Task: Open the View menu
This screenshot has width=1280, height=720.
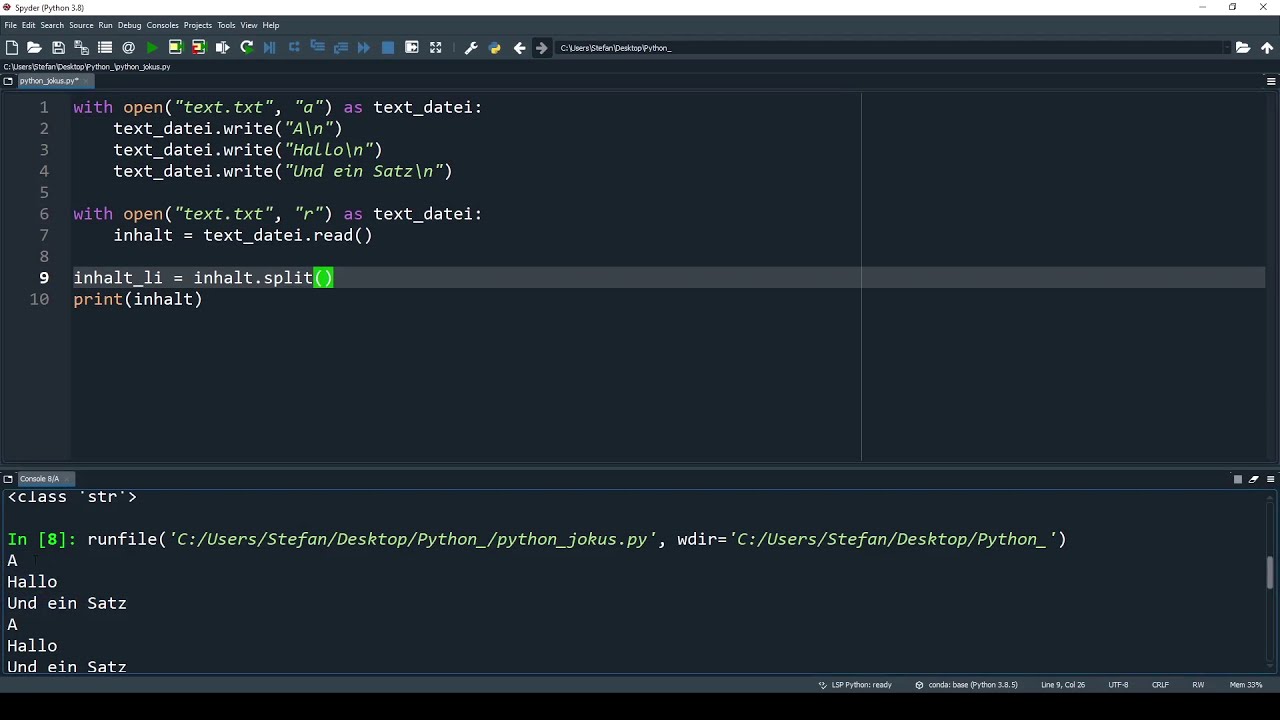Action: tap(249, 25)
